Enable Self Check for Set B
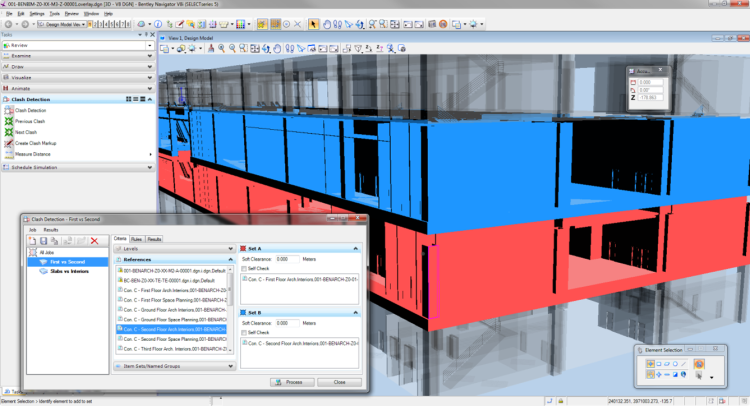 pos(245,332)
